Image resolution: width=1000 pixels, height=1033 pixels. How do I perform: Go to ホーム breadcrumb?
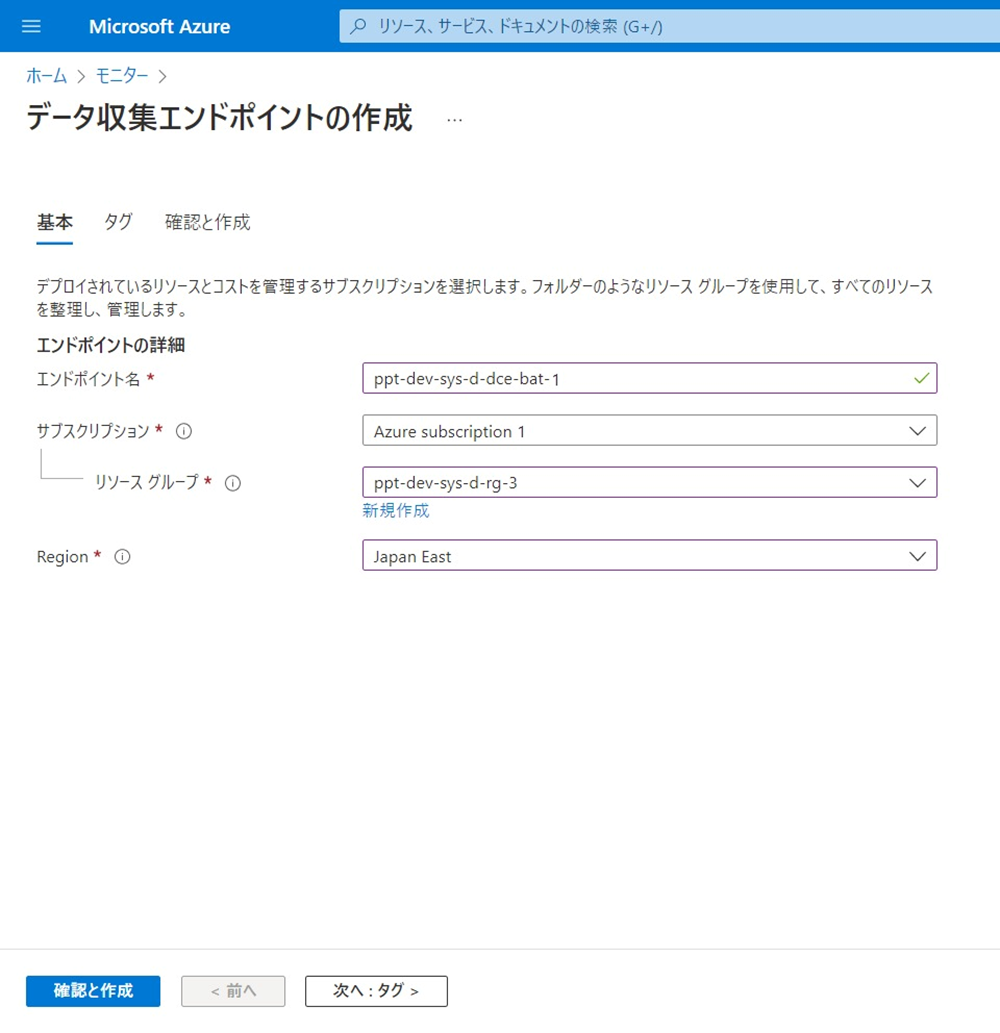click(46, 76)
